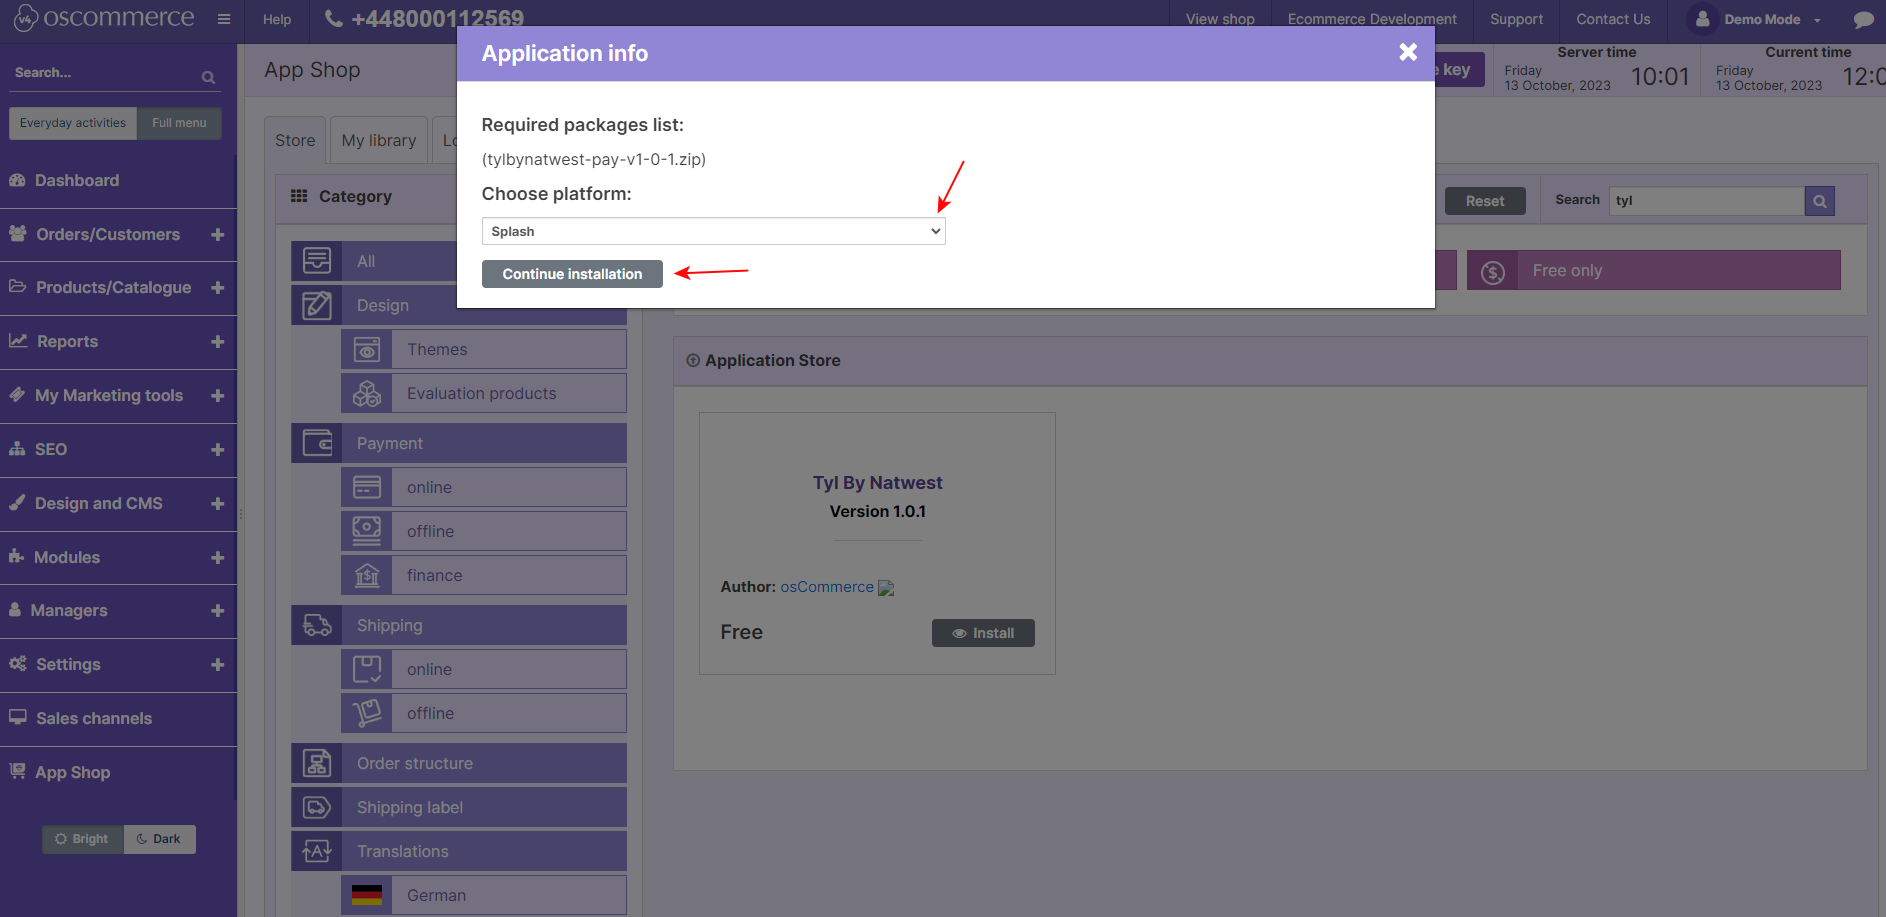Open the Store tab
This screenshot has height=917, width=1886.
(x=295, y=141)
